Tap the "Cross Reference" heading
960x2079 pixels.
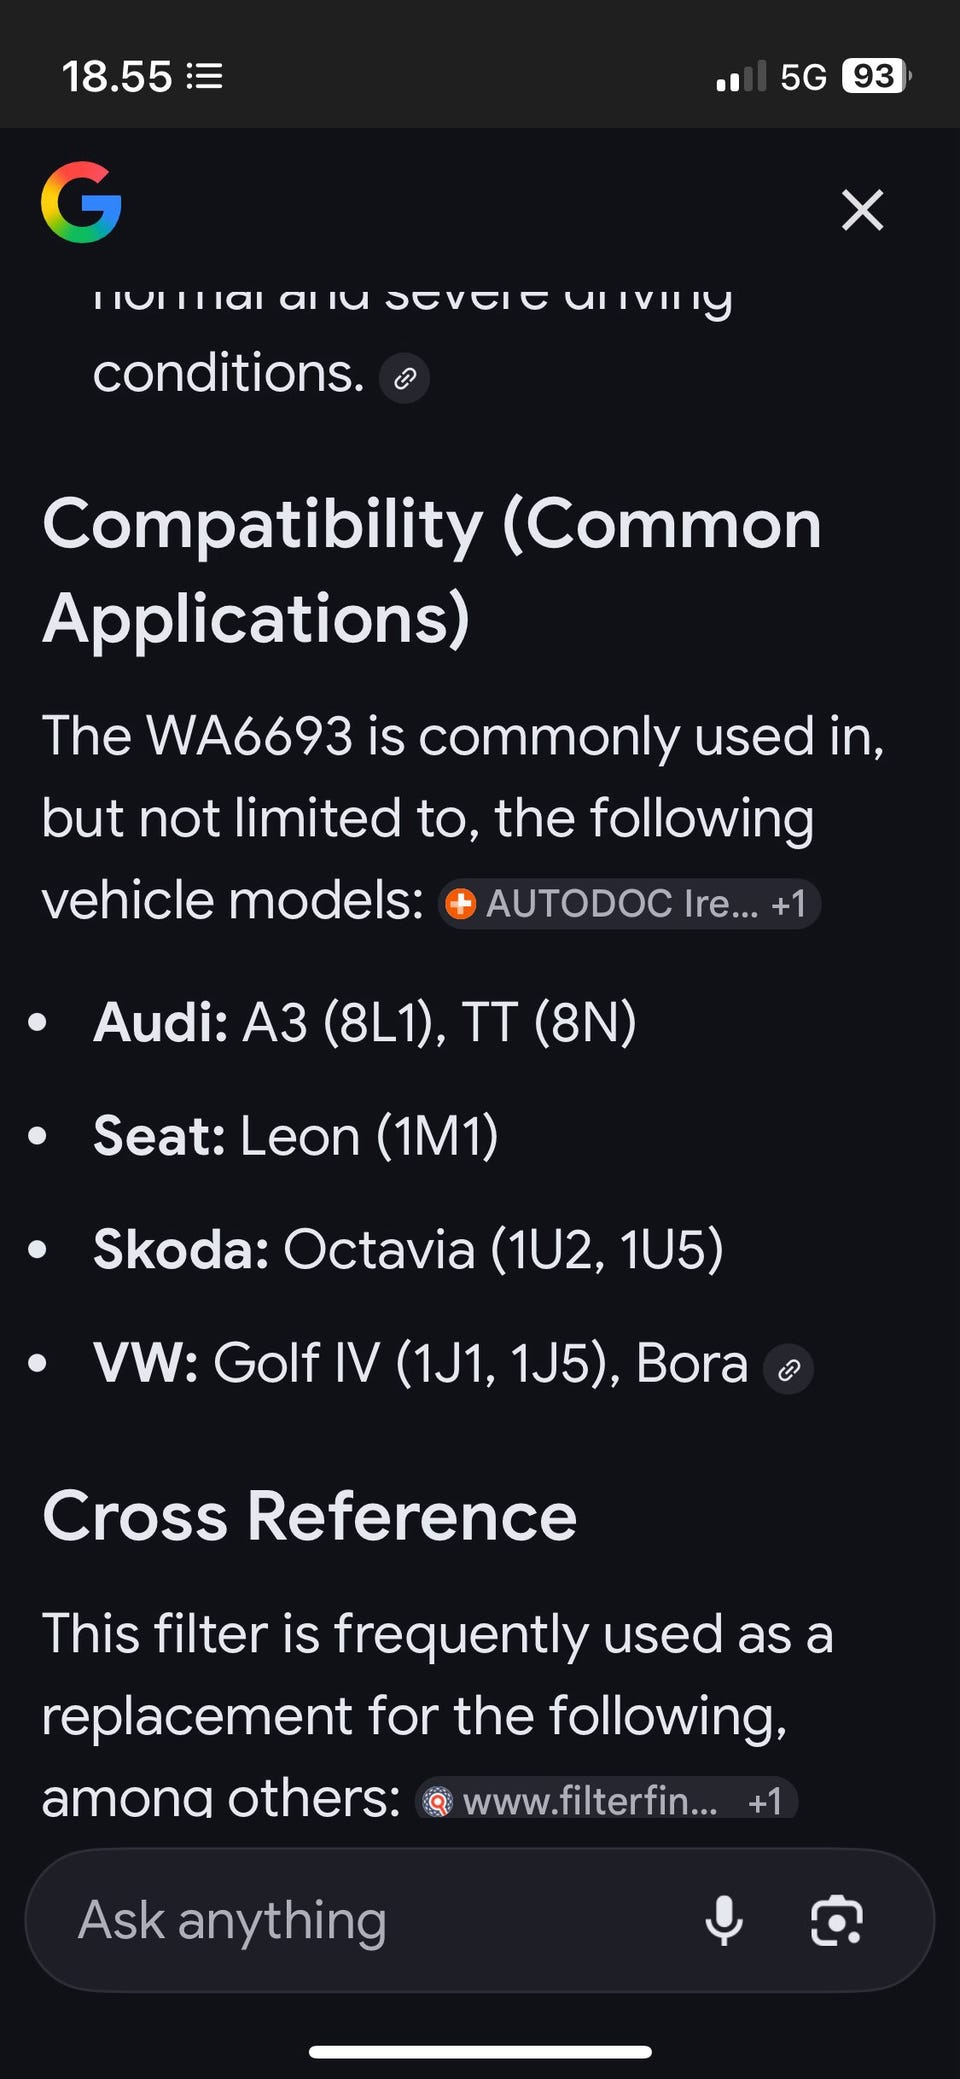[x=310, y=1516]
